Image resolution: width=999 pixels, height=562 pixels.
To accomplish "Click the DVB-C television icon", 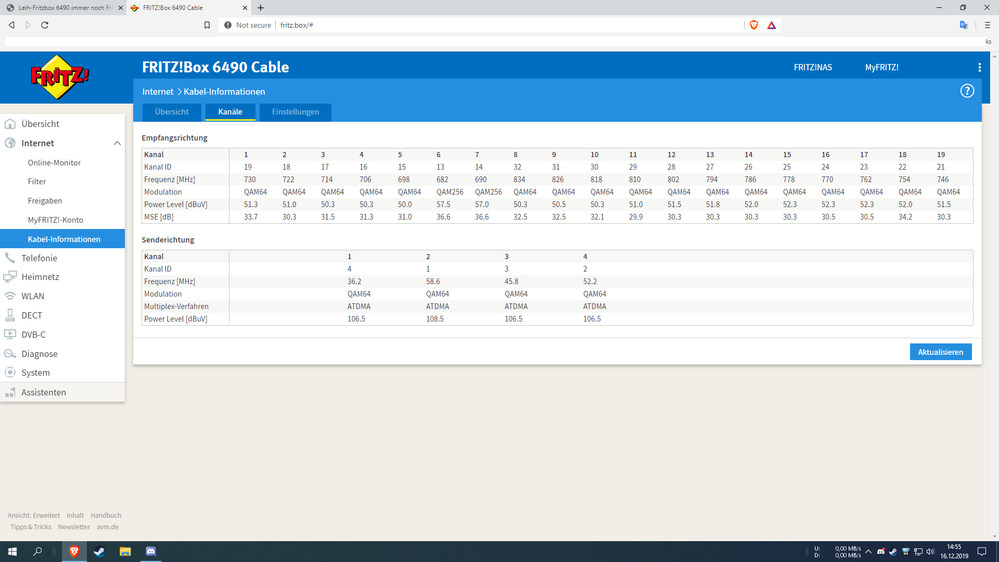I will tap(10, 335).
